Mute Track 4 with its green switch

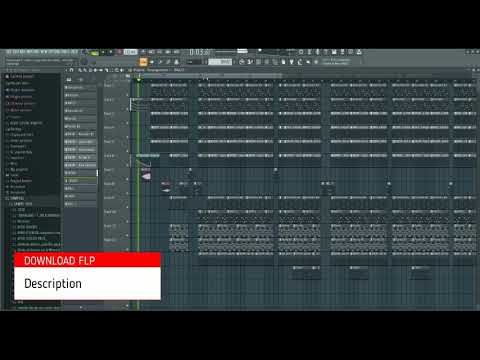(x=127, y=138)
